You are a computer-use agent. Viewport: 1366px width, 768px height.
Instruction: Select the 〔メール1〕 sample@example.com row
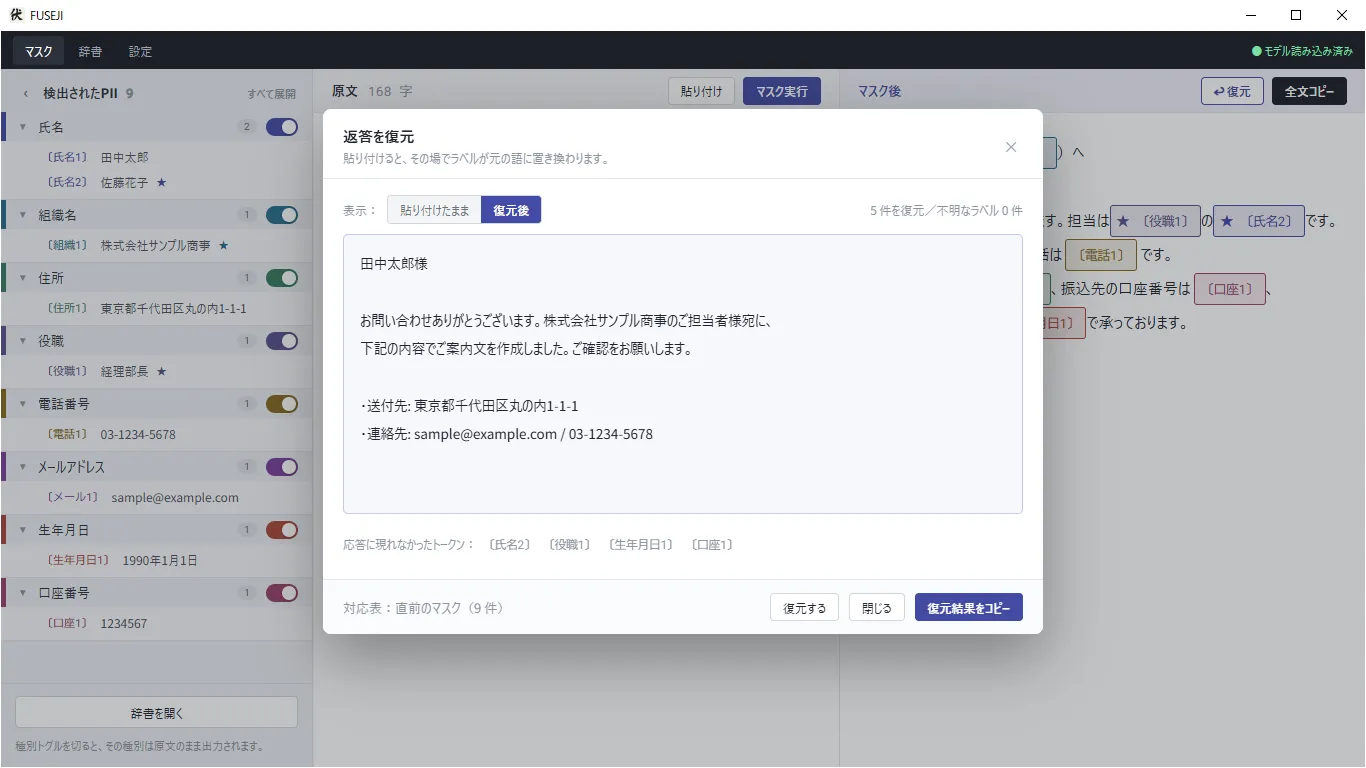click(x=157, y=497)
